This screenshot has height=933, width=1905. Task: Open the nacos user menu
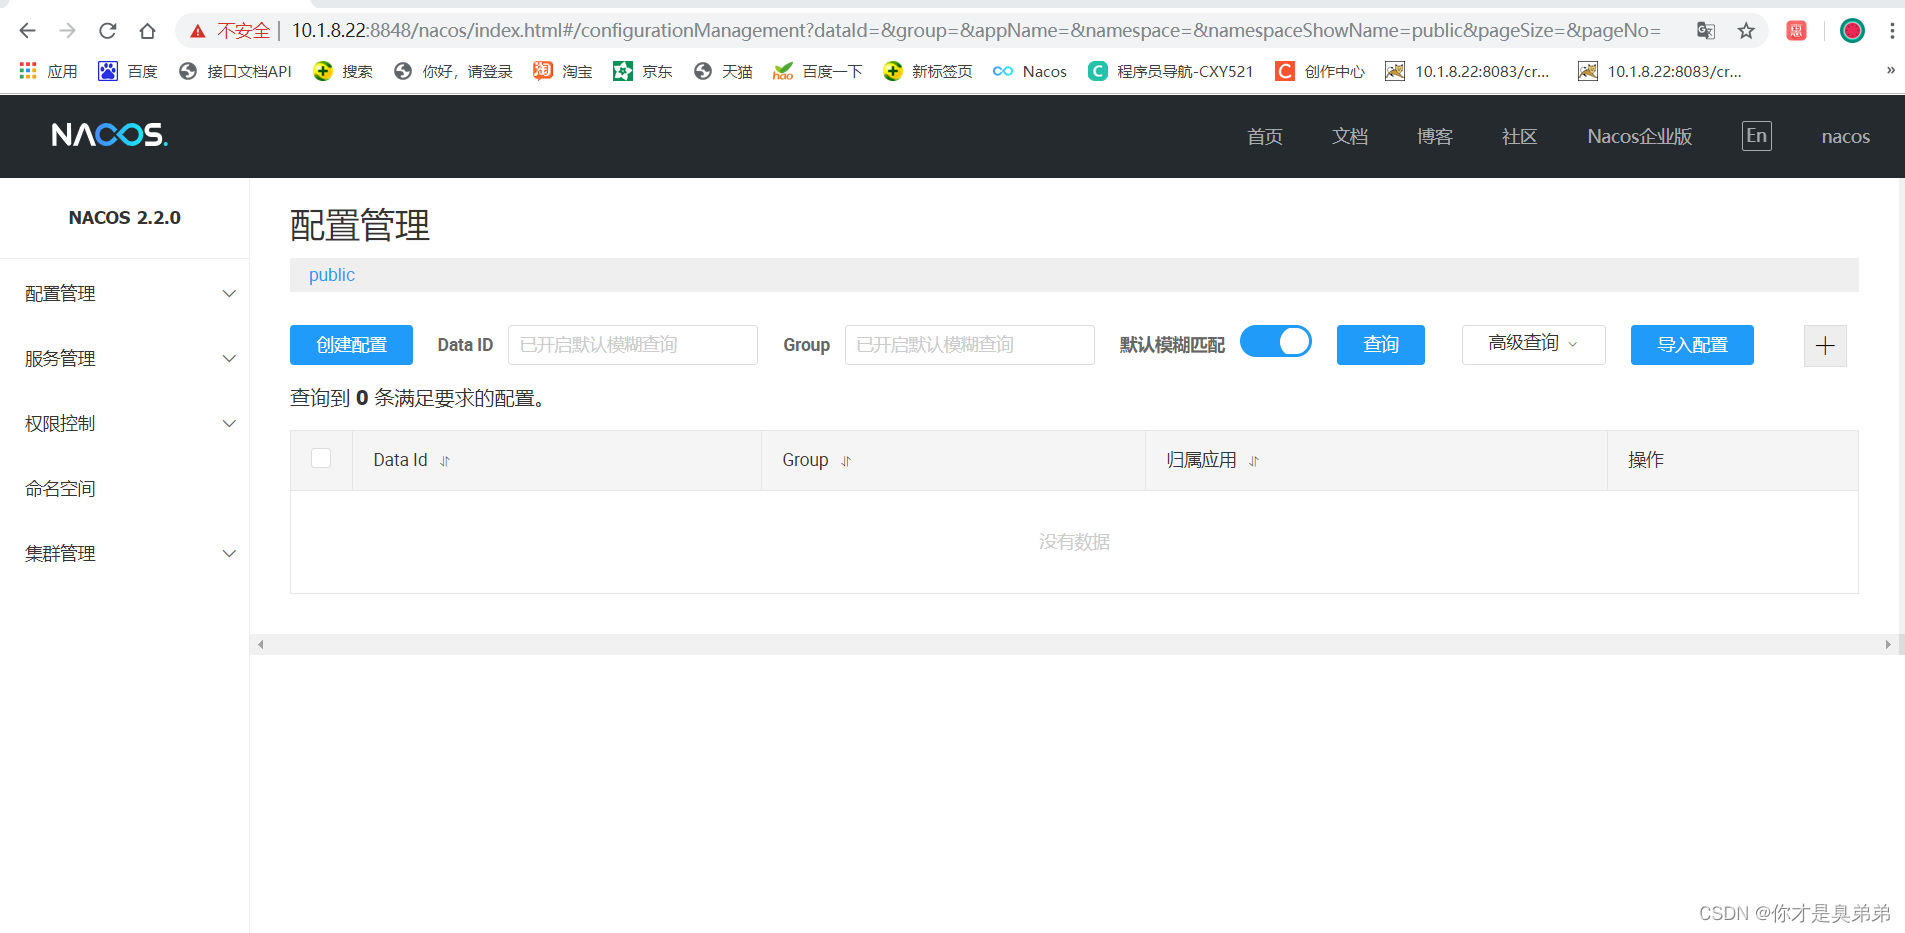tap(1846, 137)
